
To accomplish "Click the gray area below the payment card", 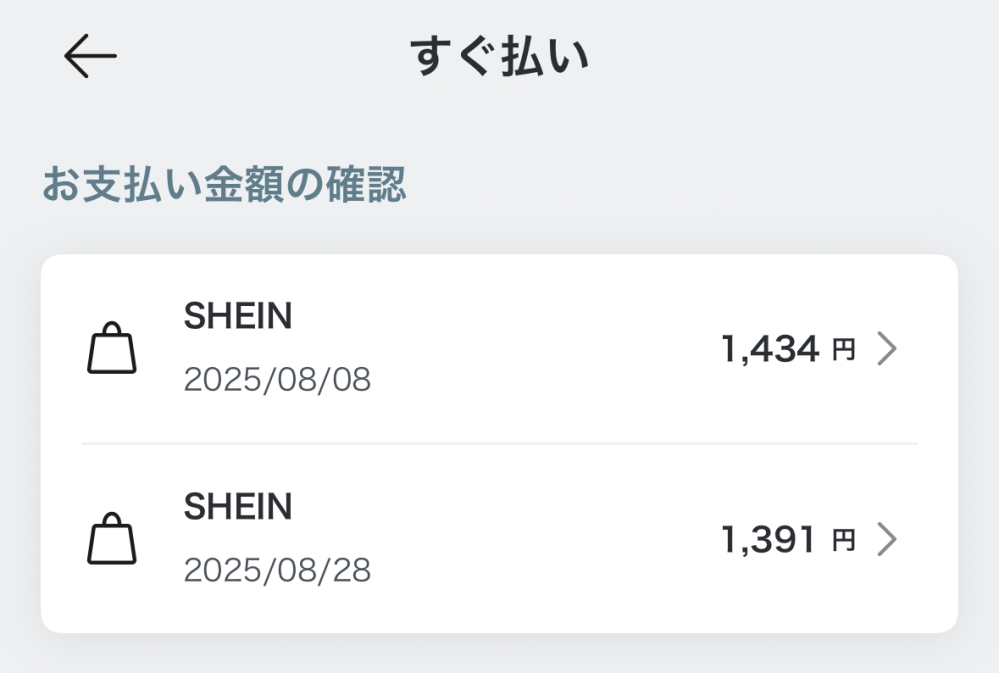I will [499, 654].
